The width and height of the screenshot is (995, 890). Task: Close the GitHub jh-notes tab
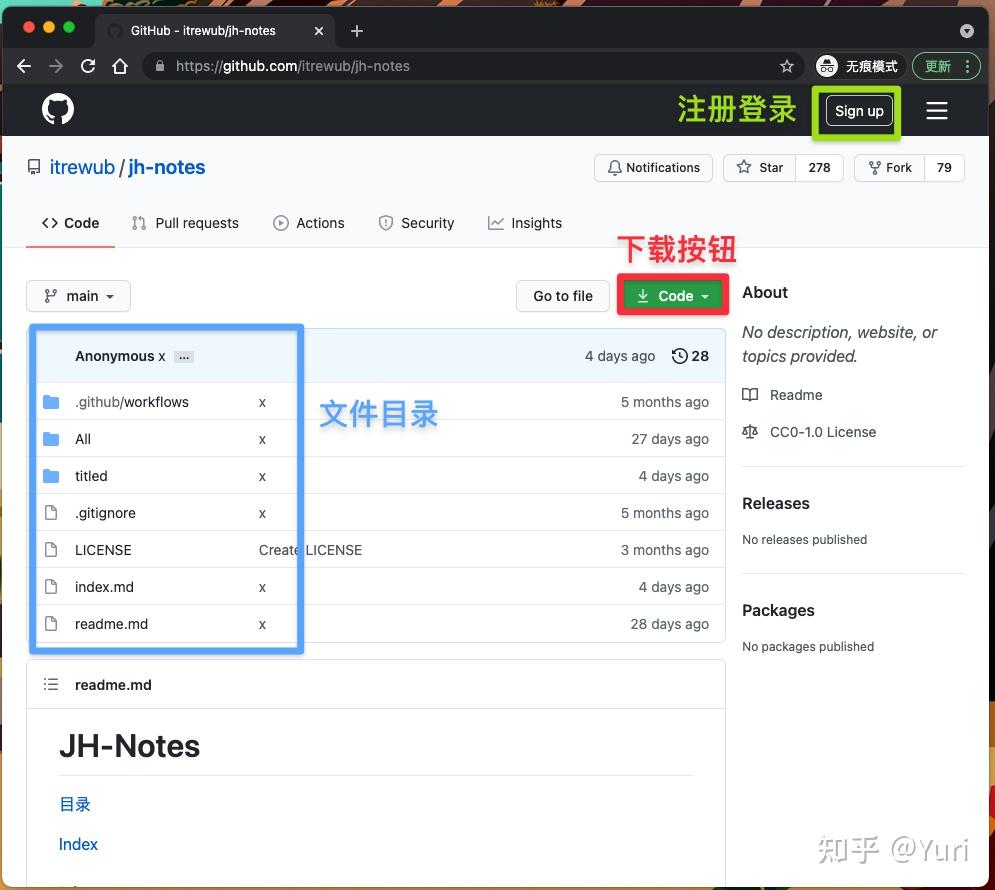tap(319, 30)
